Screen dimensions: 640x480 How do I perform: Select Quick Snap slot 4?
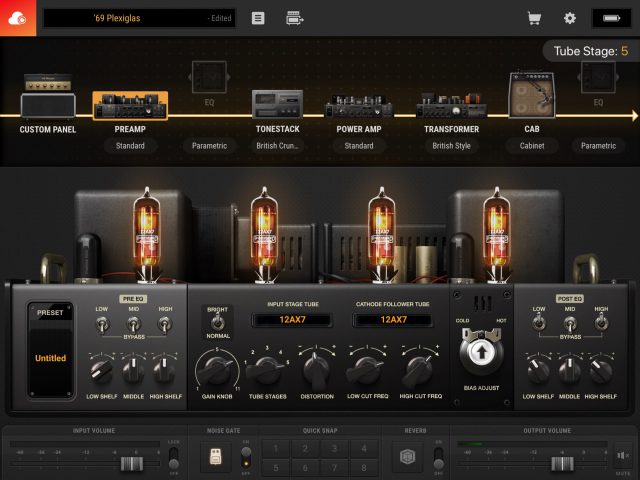pyautogui.click(x=364, y=449)
